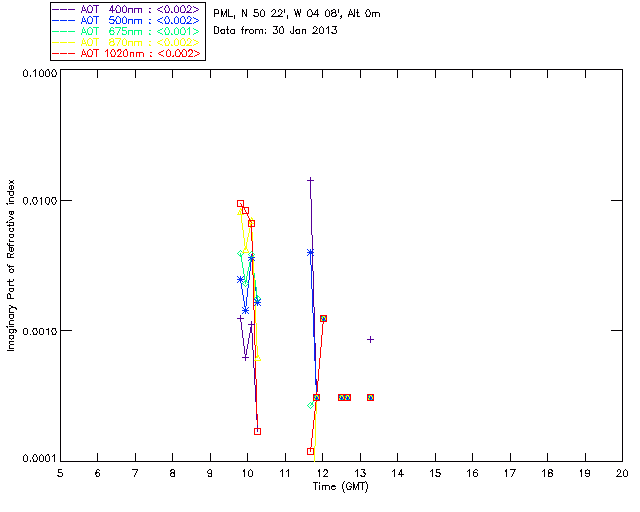Click the lowest red square near 0.0001
The height and width of the screenshot is (512, 640).
(x=310, y=451)
